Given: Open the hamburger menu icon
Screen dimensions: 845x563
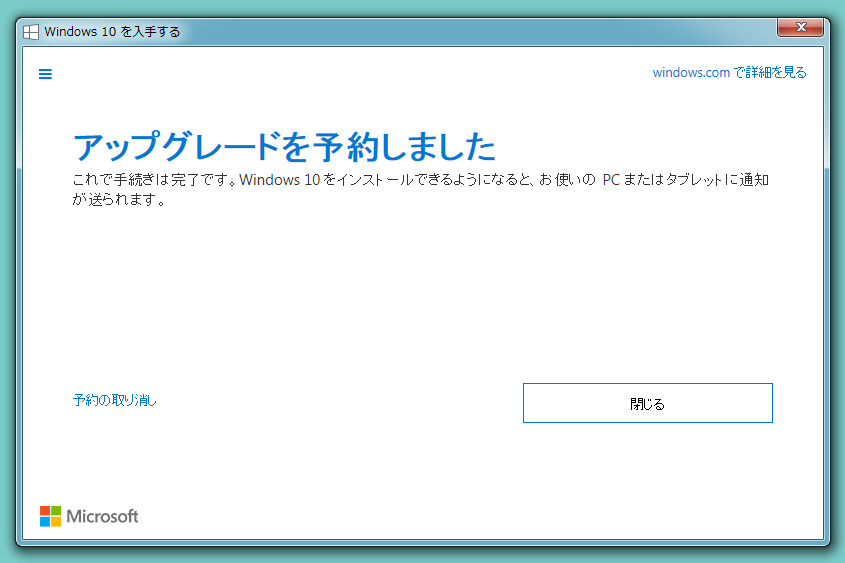Looking at the screenshot, I should (x=45, y=74).
